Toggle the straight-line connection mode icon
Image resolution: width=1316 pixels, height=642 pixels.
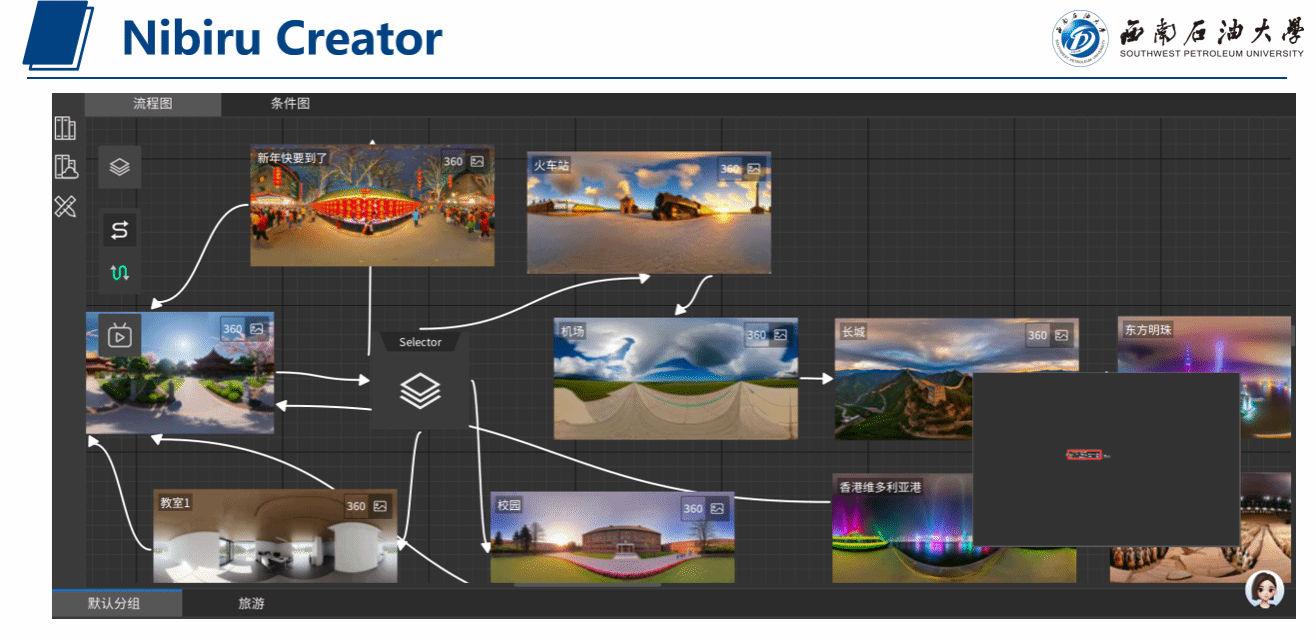[120, 231]
